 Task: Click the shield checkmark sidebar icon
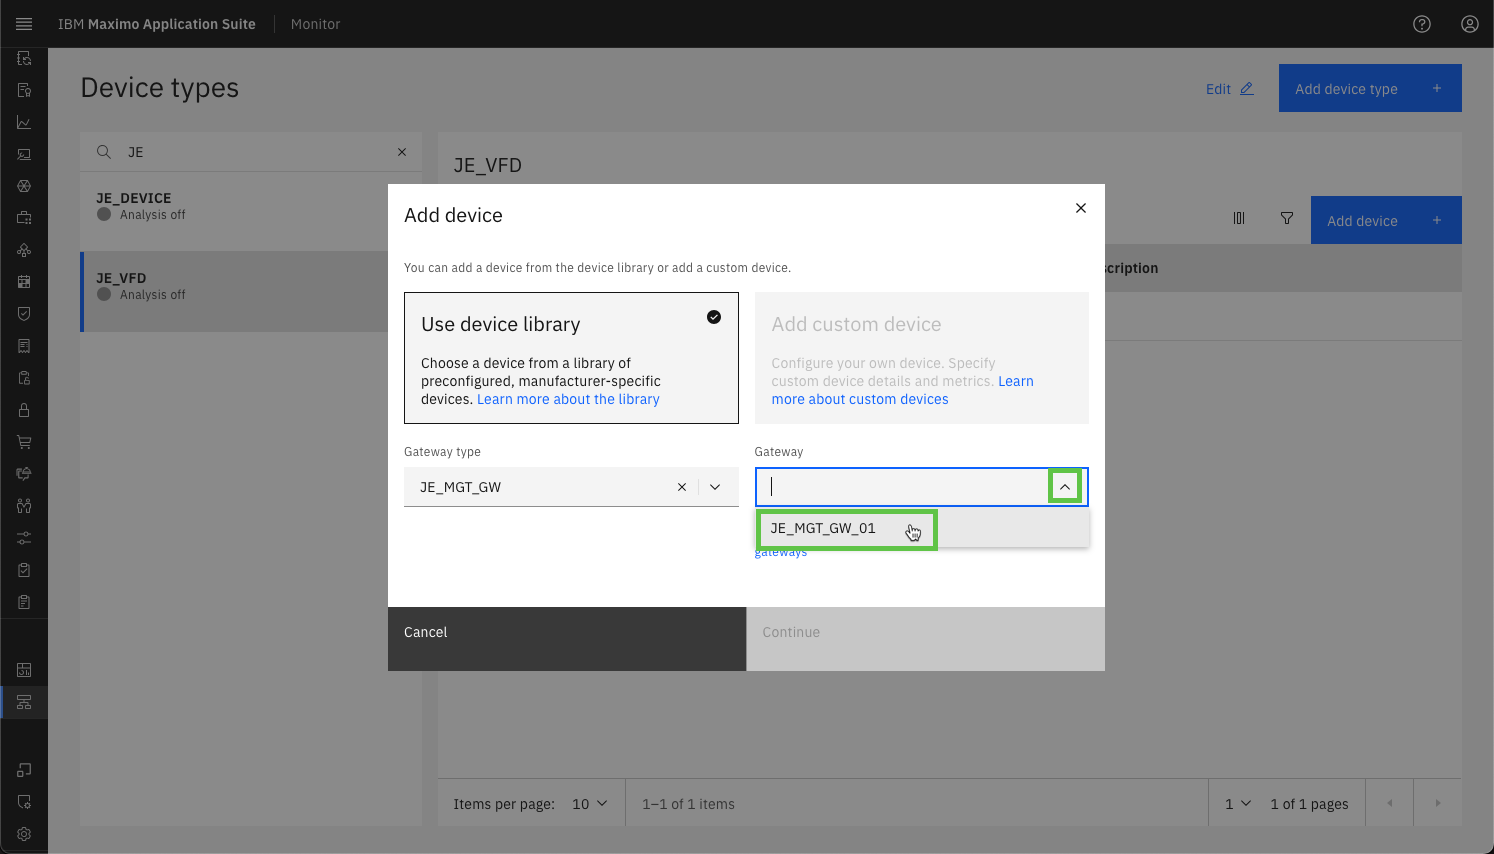pos(24,314)
